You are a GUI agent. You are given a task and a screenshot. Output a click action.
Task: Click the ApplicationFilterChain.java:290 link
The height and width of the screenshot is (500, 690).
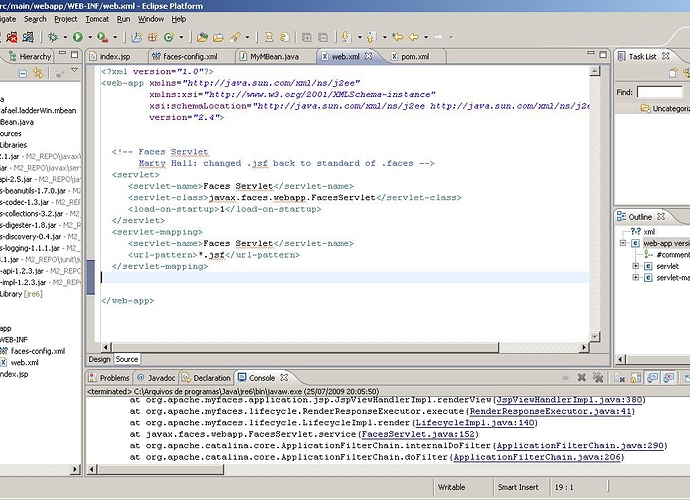point(580,445)
